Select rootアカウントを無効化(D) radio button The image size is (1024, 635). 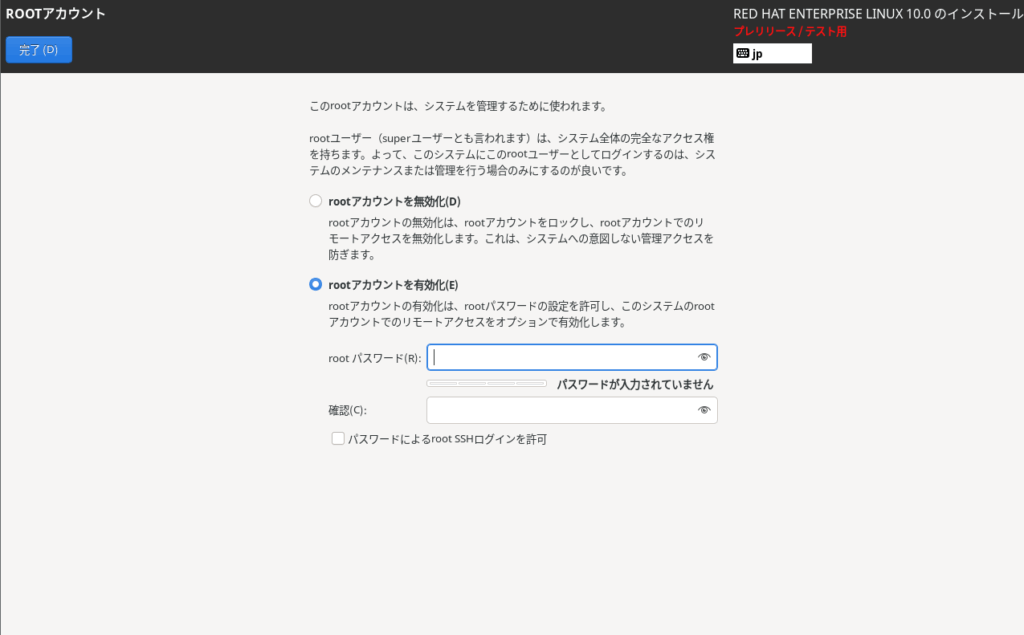click(316, 201)
